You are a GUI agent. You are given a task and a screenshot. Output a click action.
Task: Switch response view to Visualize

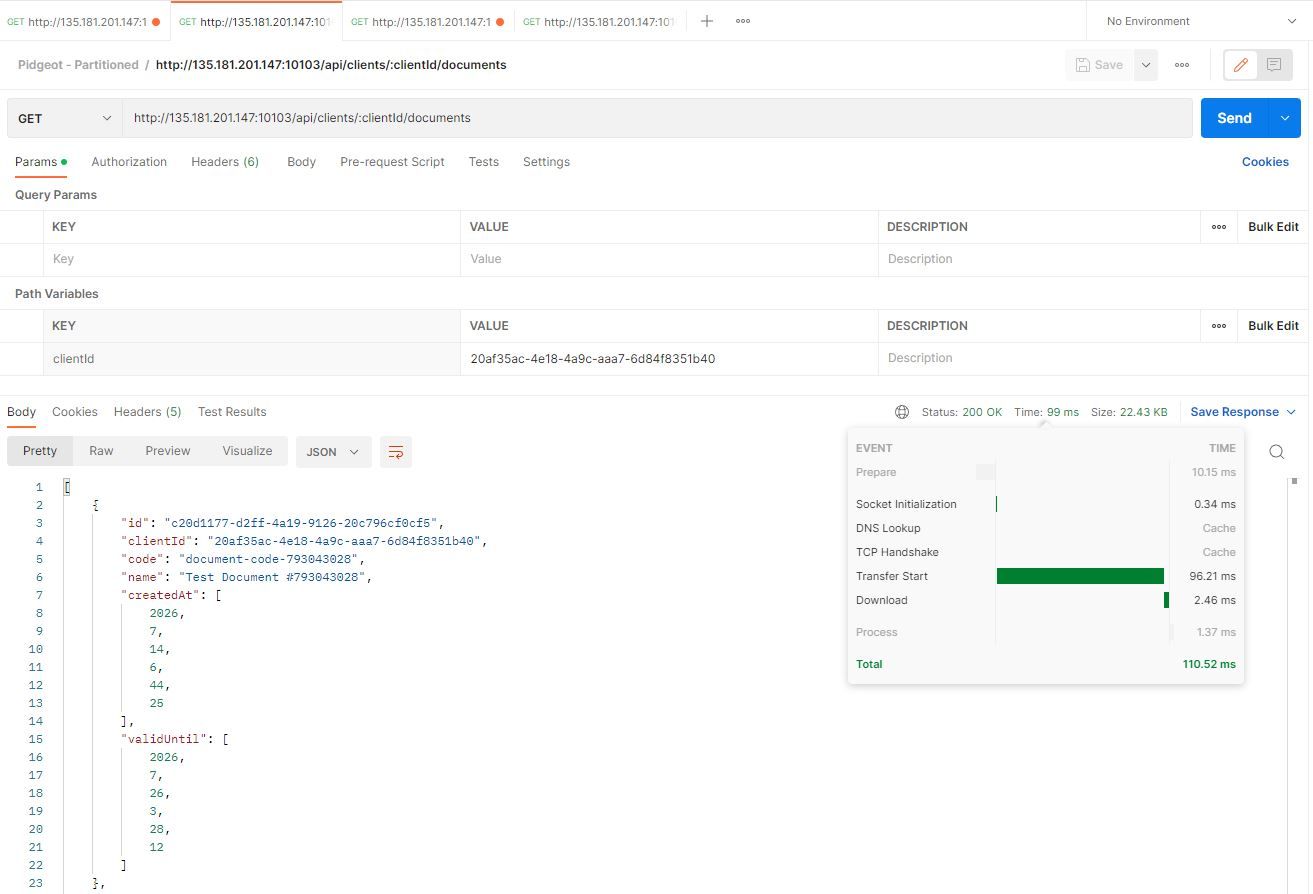pos(247,451)
